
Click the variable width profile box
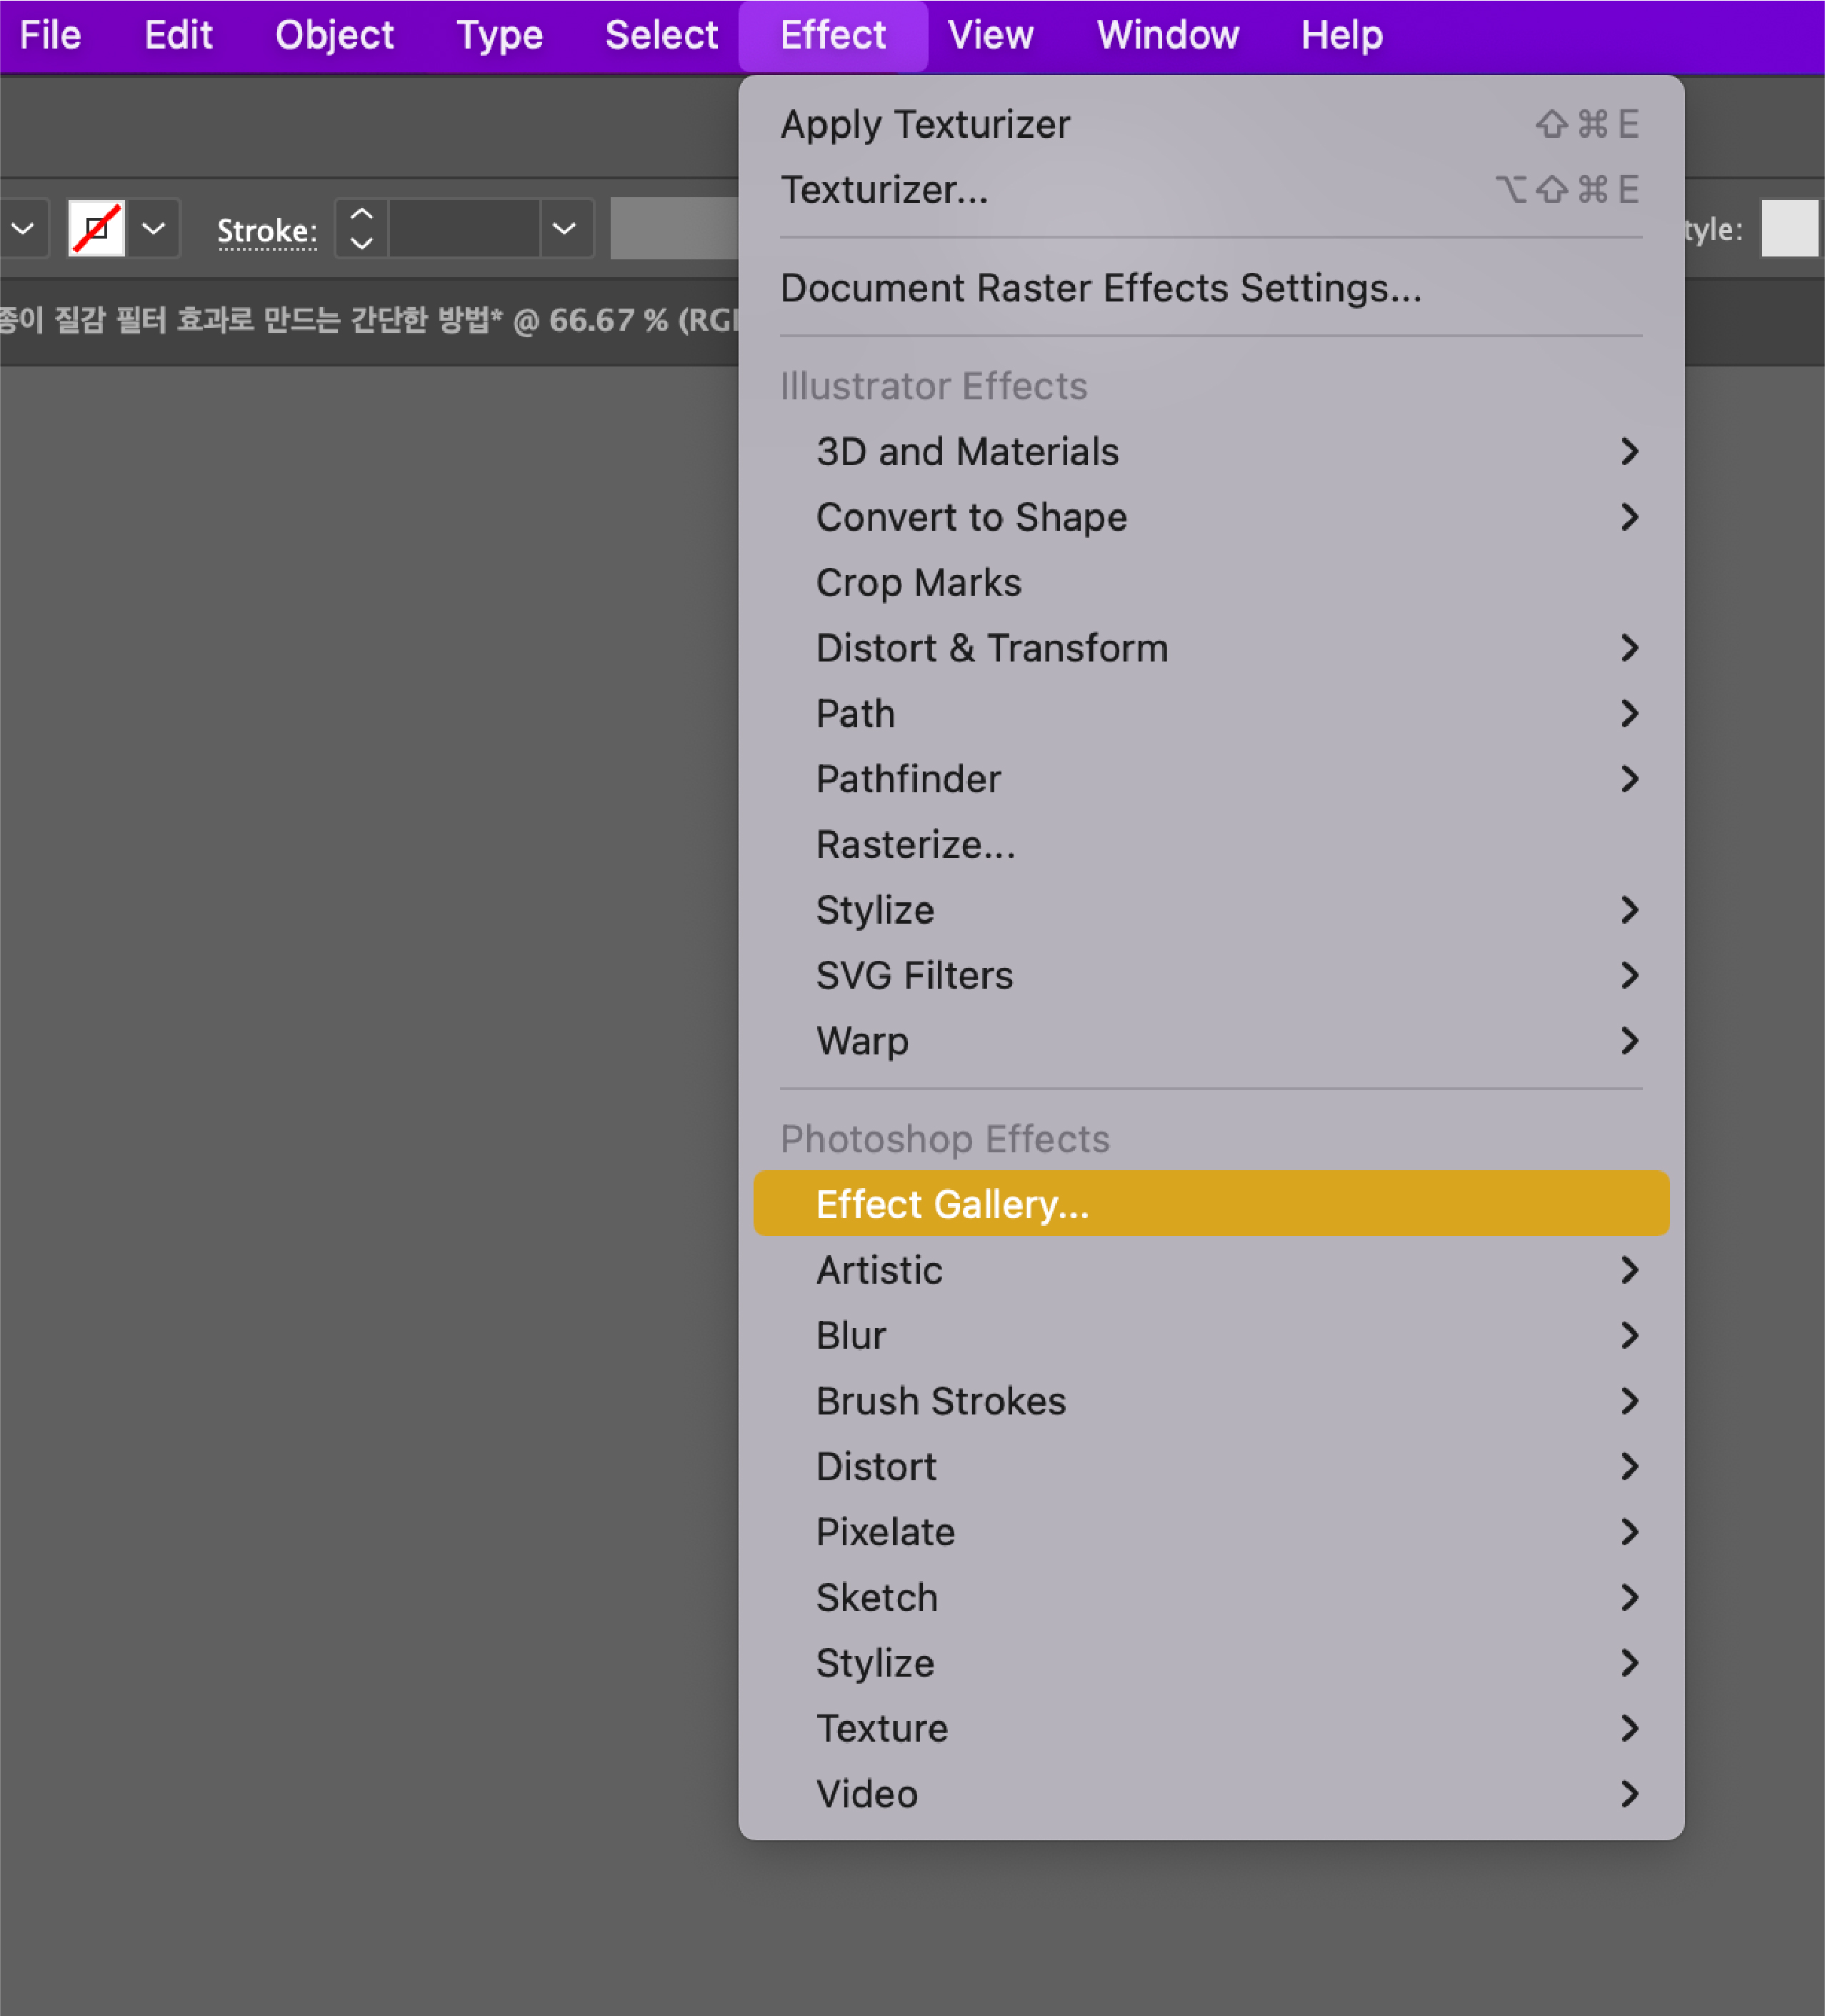pos(675,229)
